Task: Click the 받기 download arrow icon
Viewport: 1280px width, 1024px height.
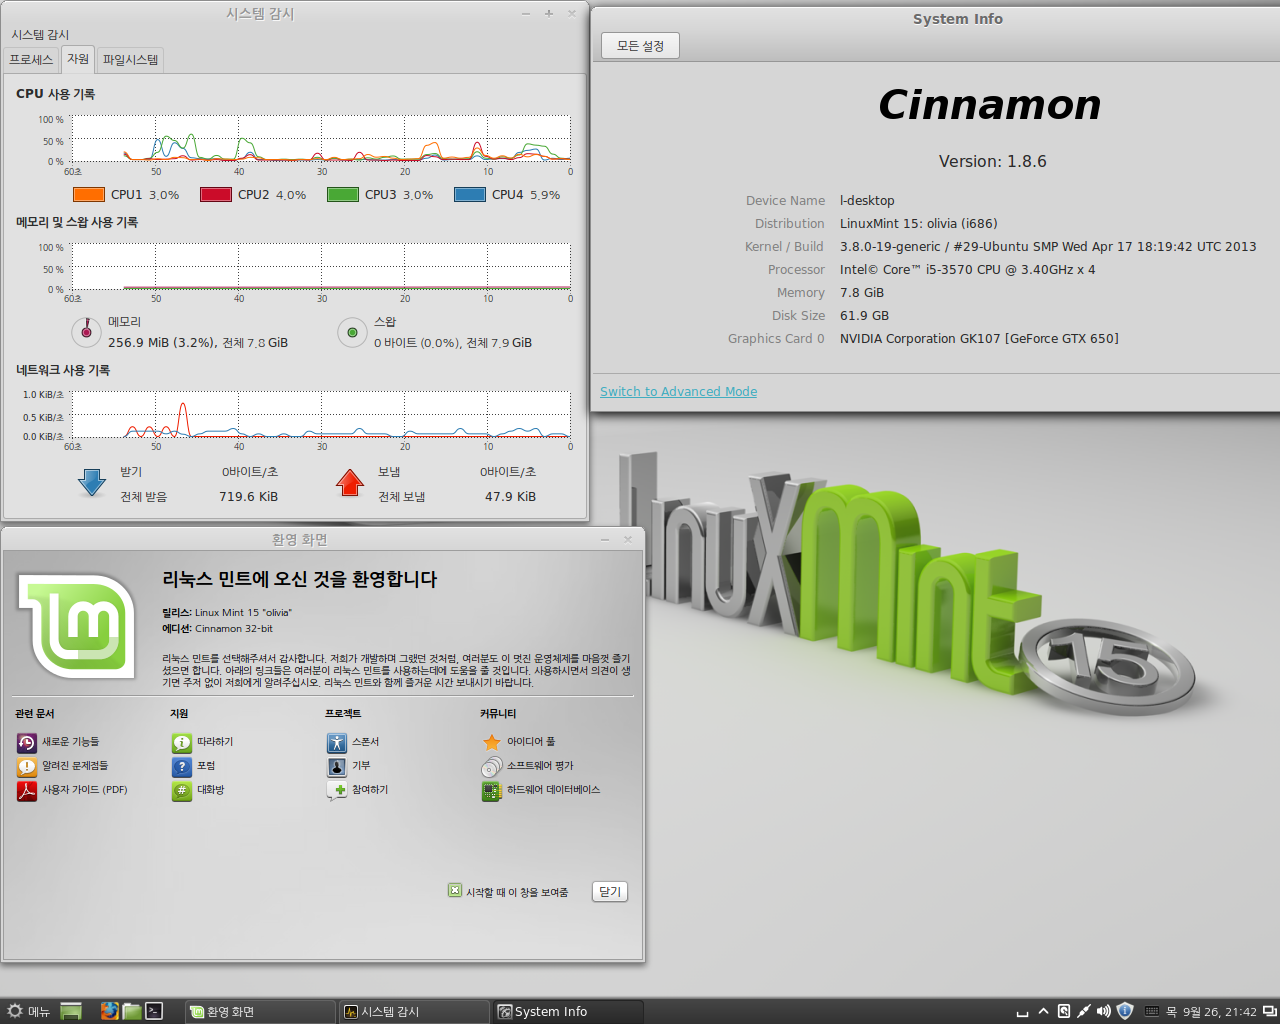Action: coord(92,483)
